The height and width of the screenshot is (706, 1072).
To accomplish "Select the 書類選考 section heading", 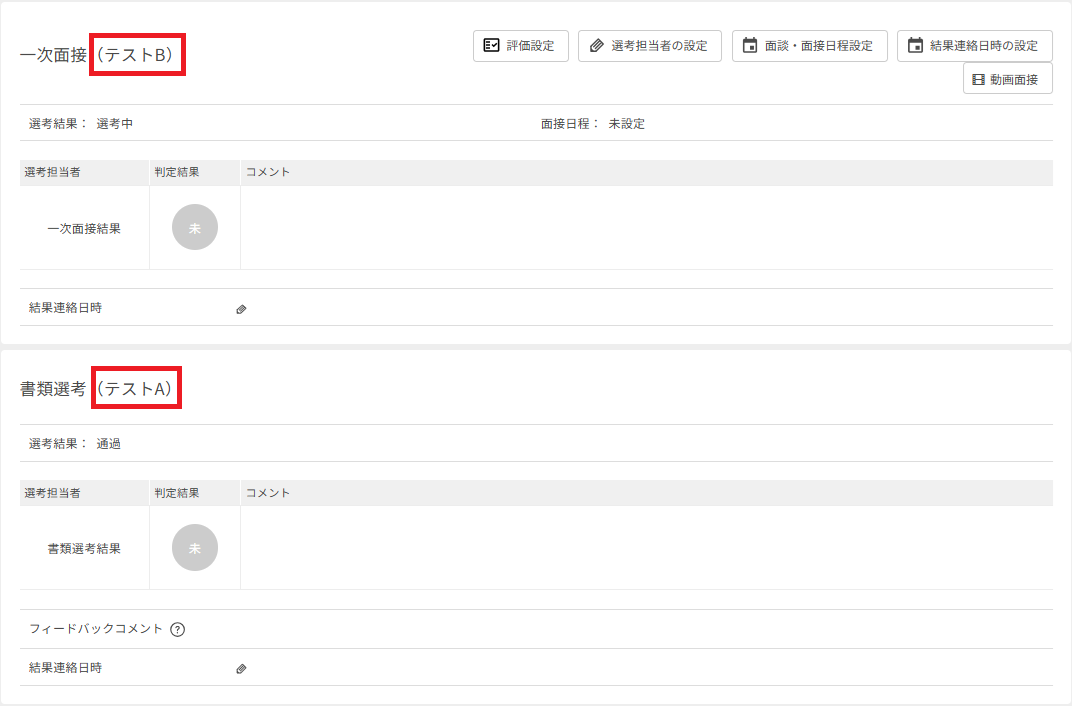I will click(x=53, y=388).
